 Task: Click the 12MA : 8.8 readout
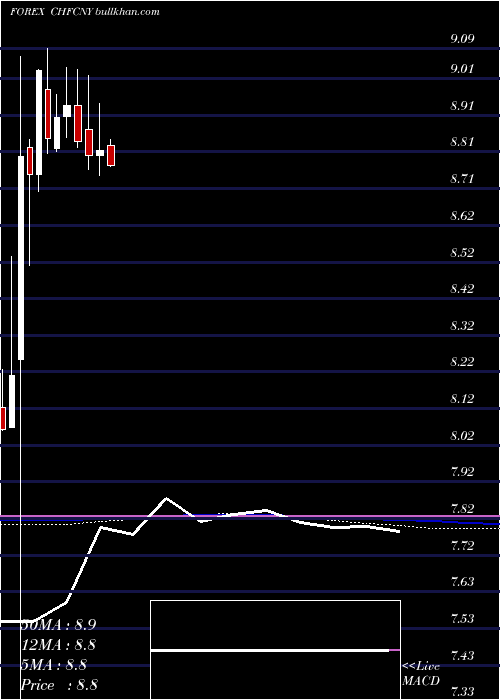[58, 645]
